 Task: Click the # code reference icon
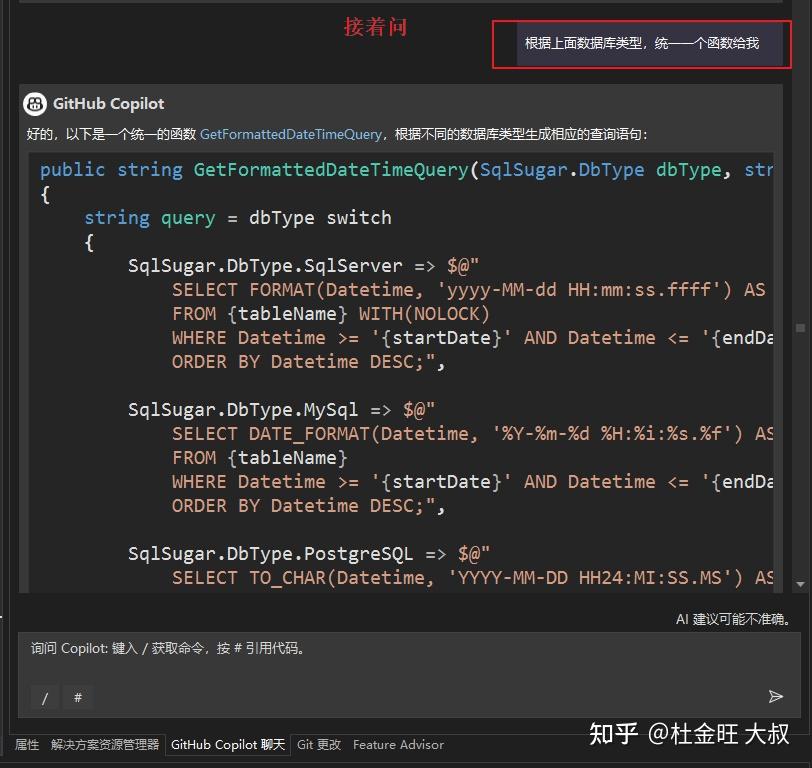(x=78, y=697)
